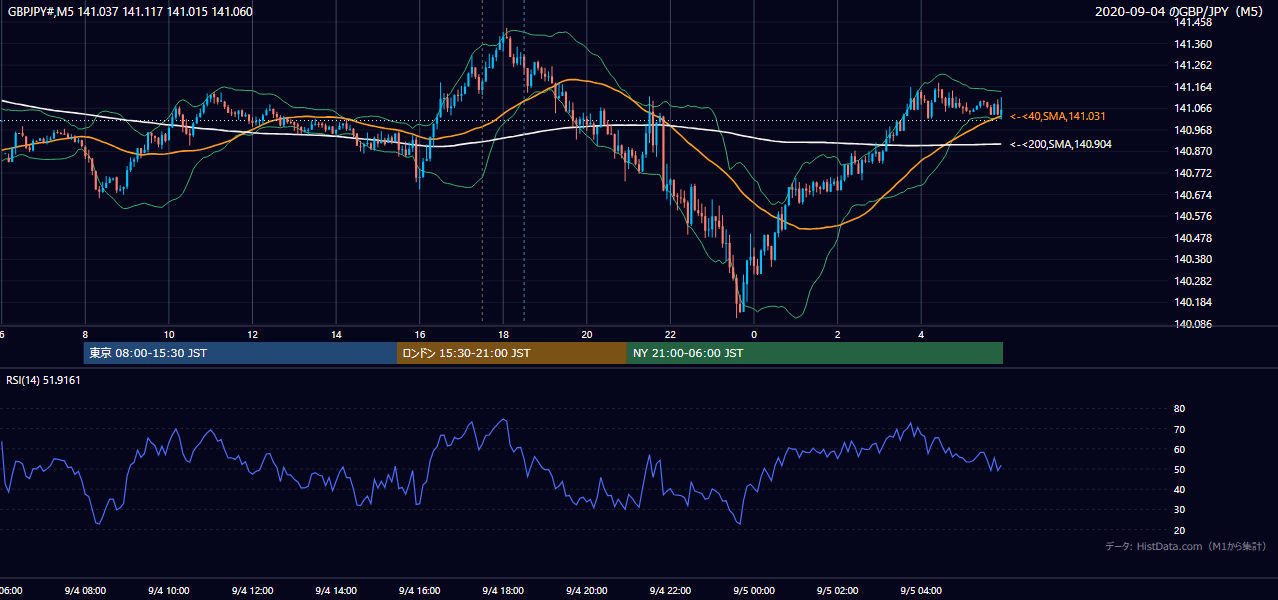Screen dimensions: 1278x600
Task: Click price axis value 140.086
Action: pos(1194,324)
